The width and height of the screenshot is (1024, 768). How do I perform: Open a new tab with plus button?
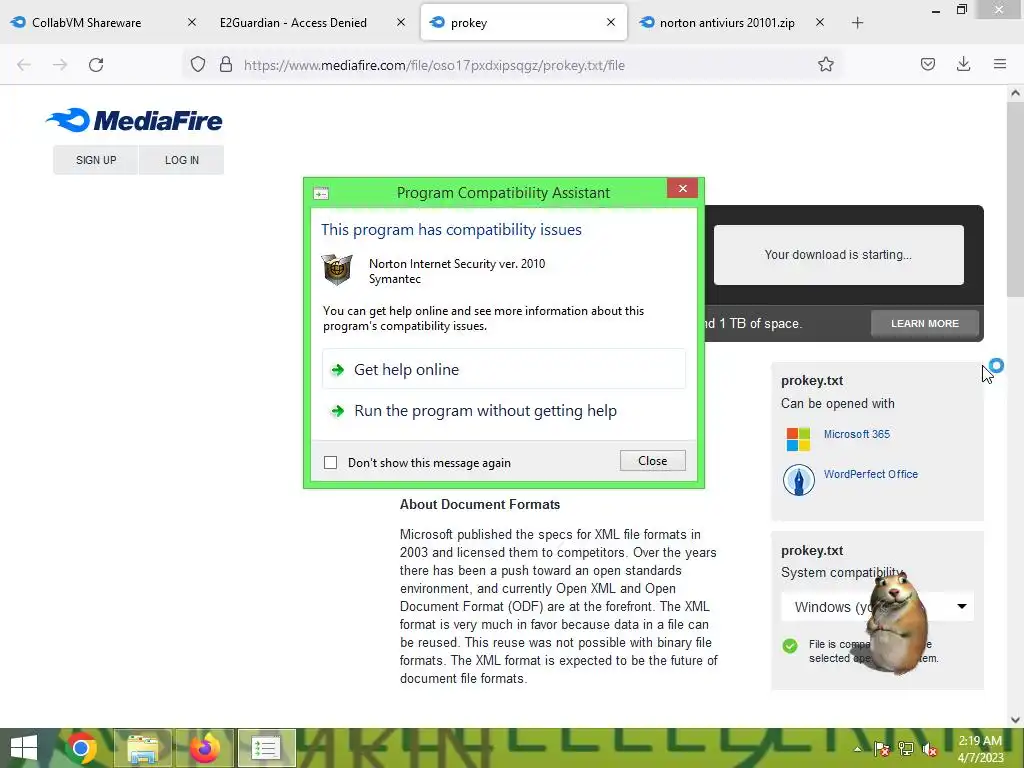857,23
